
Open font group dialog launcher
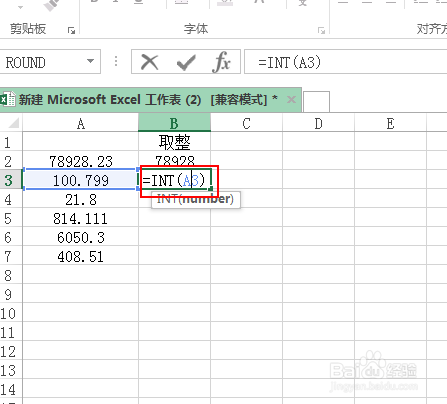(x=321, y=30)
